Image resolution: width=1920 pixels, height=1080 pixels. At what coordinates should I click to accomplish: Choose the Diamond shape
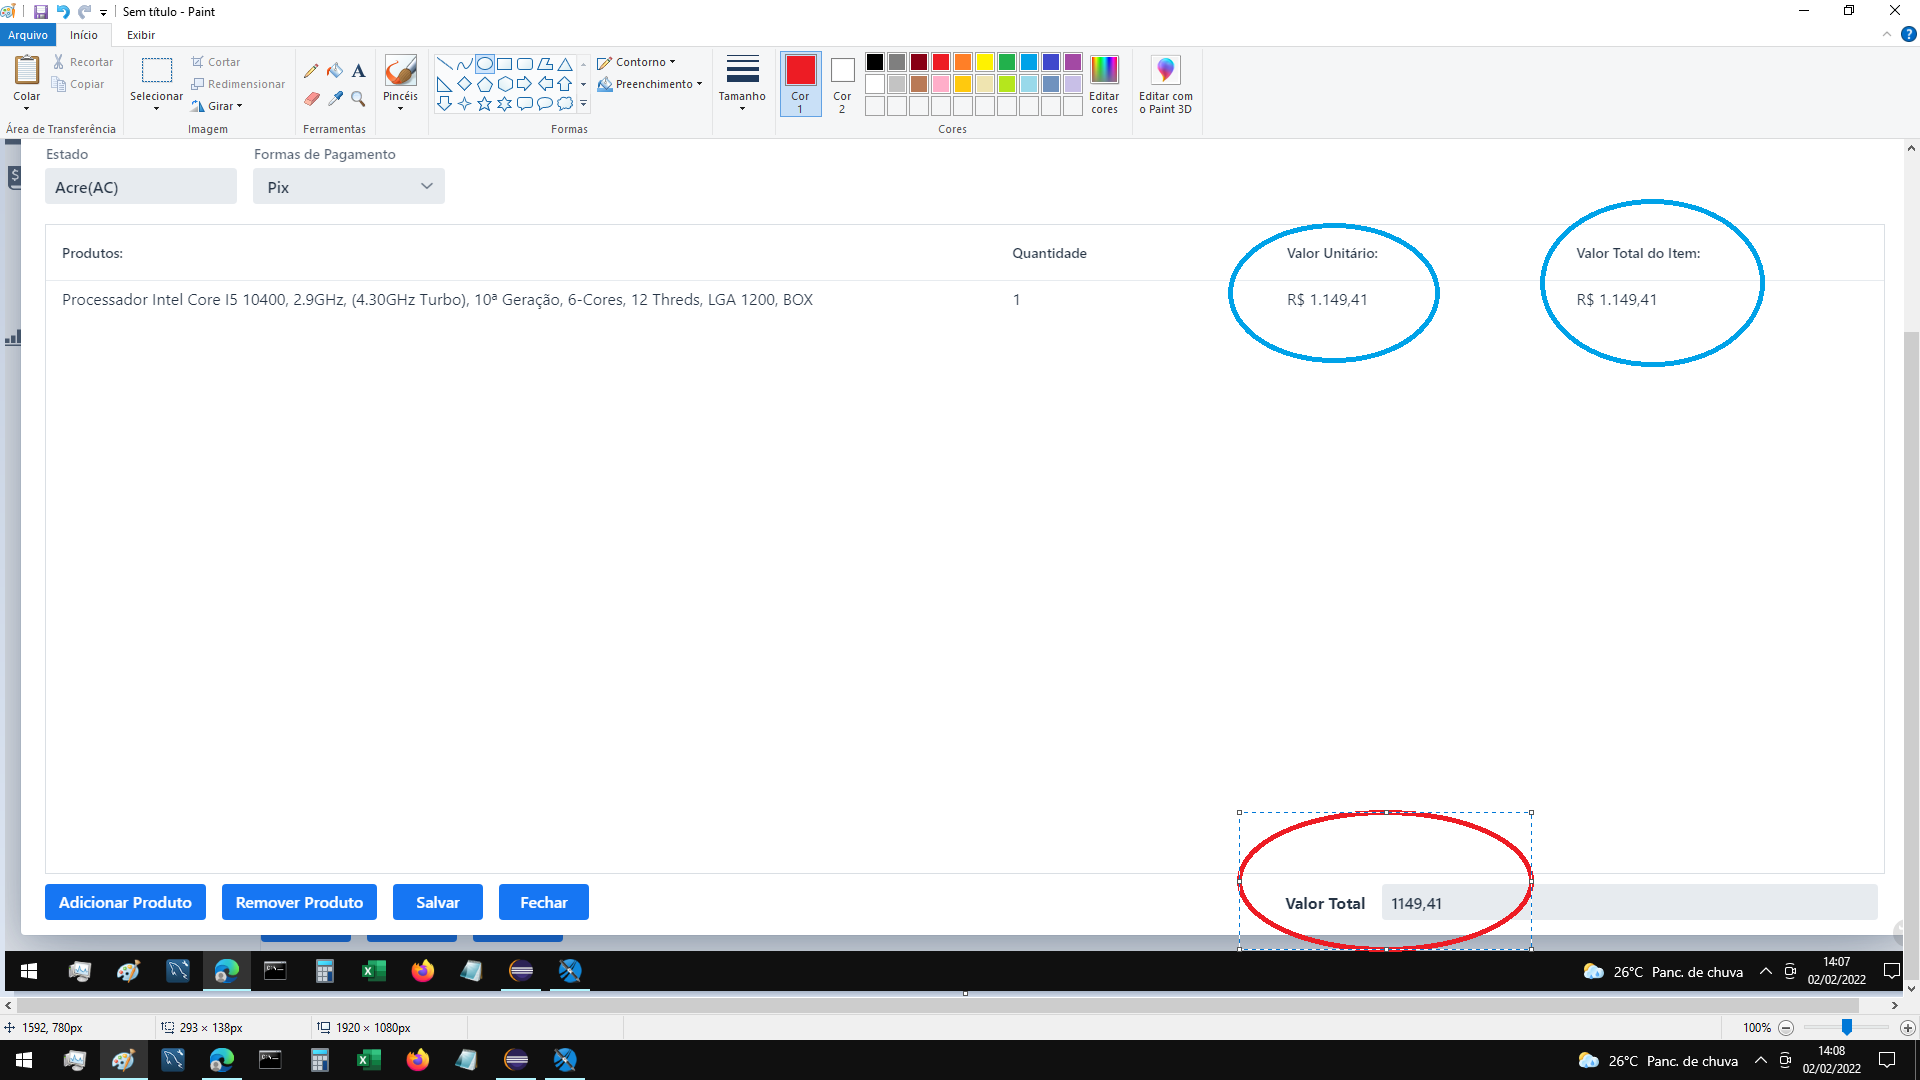[x=464, y=84]
